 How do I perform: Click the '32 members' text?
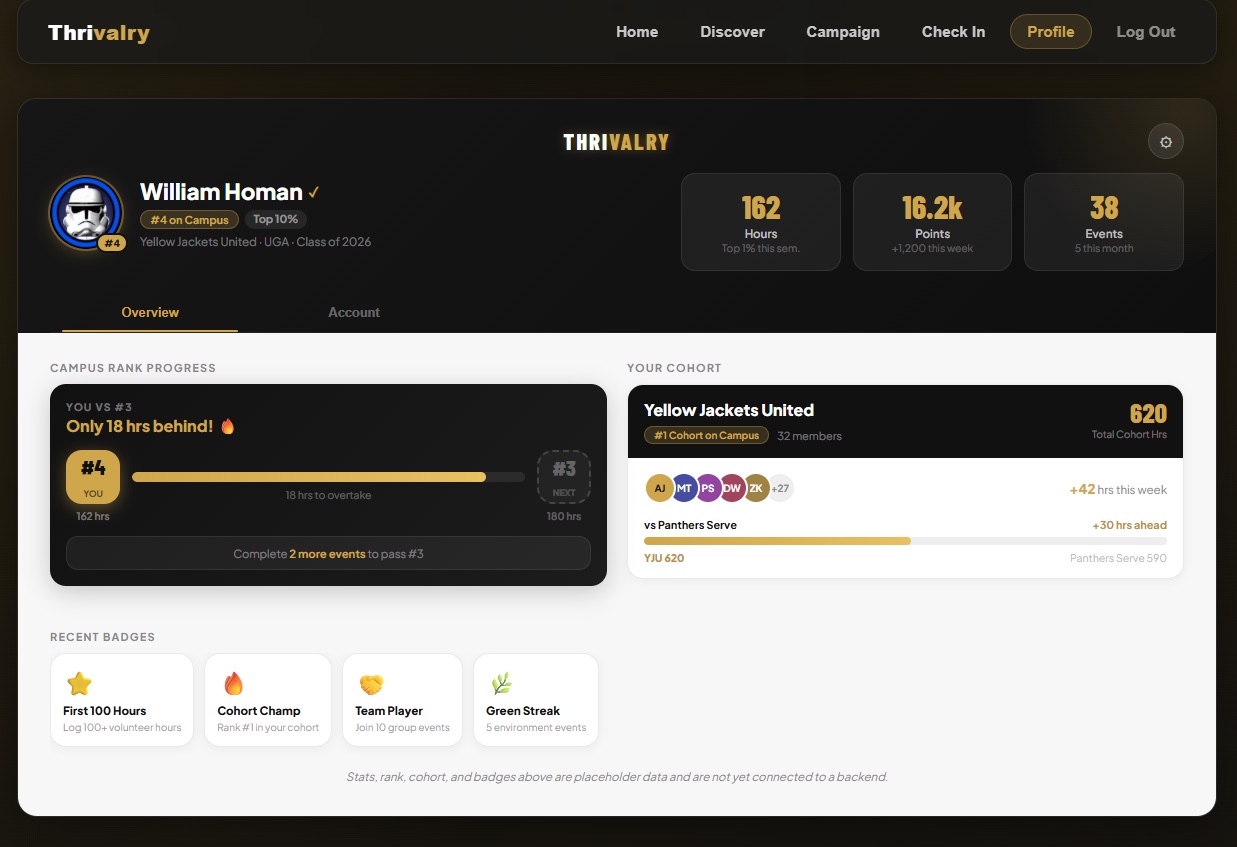tap(809, 436)
